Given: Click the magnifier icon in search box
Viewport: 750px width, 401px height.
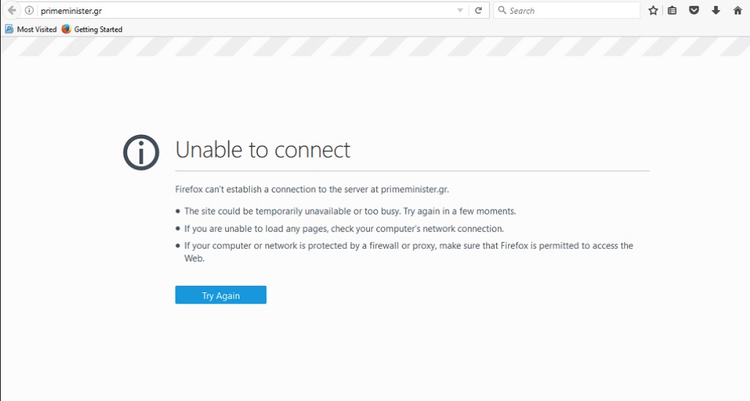Looking at the screenshot, I should tap(502, 10).
